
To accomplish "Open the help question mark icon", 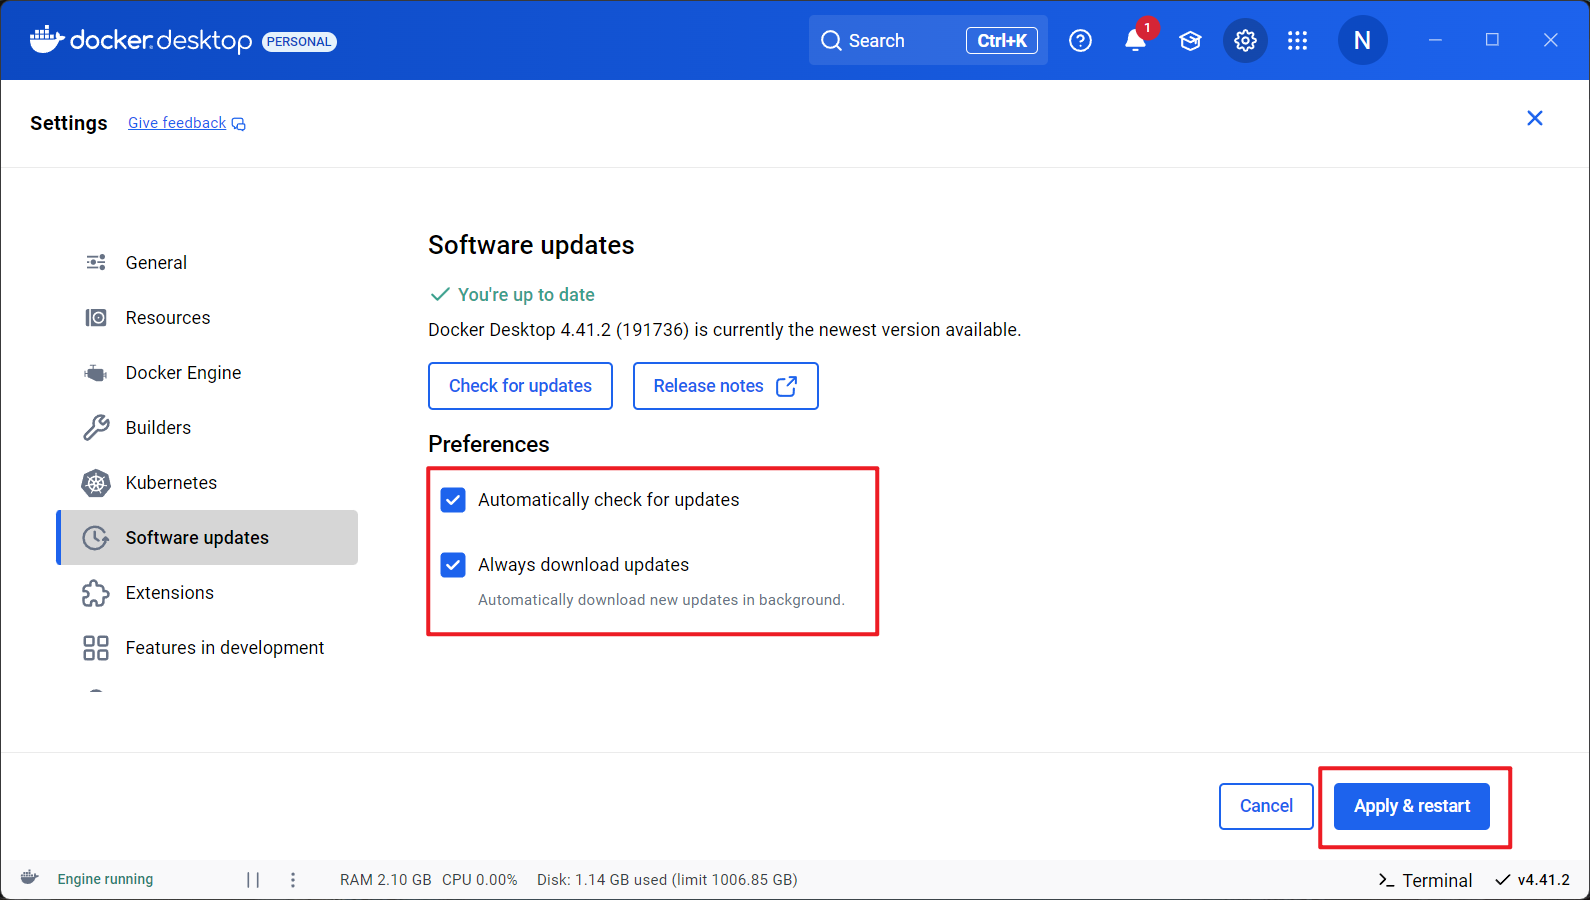I will [x=1080, y=41].
